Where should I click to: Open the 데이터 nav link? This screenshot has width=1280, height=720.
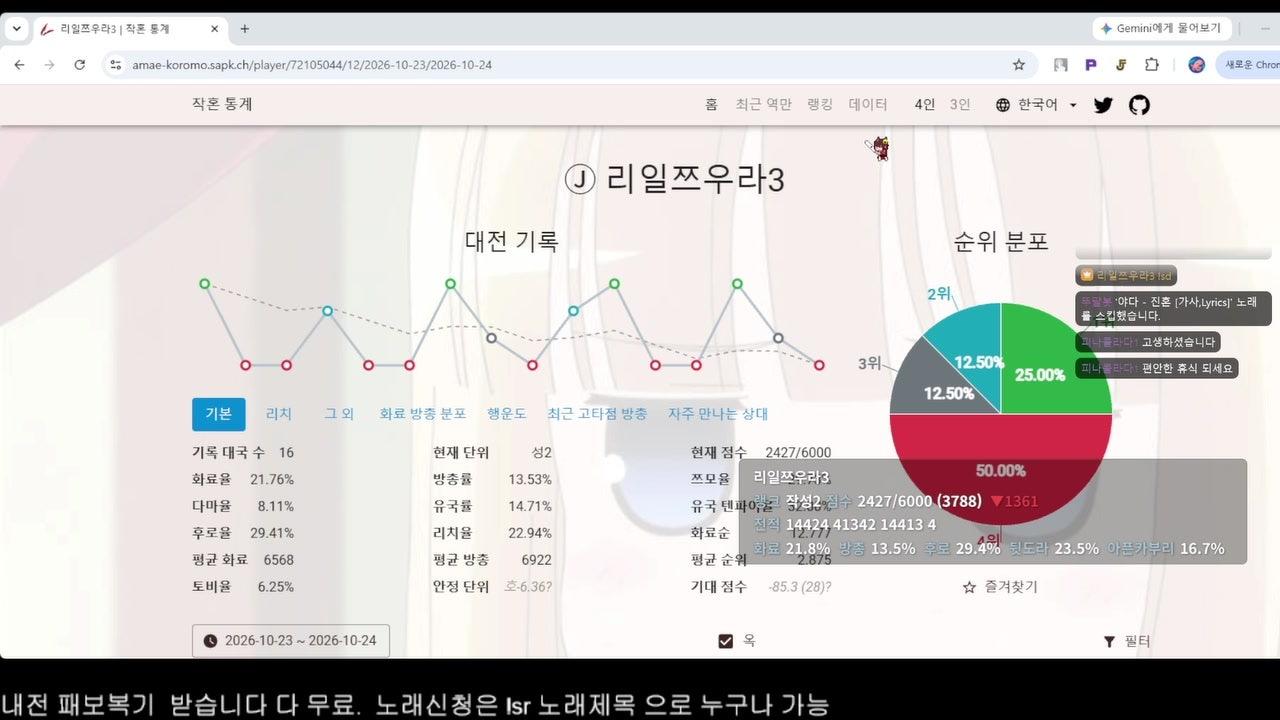[x=868, y=104]
